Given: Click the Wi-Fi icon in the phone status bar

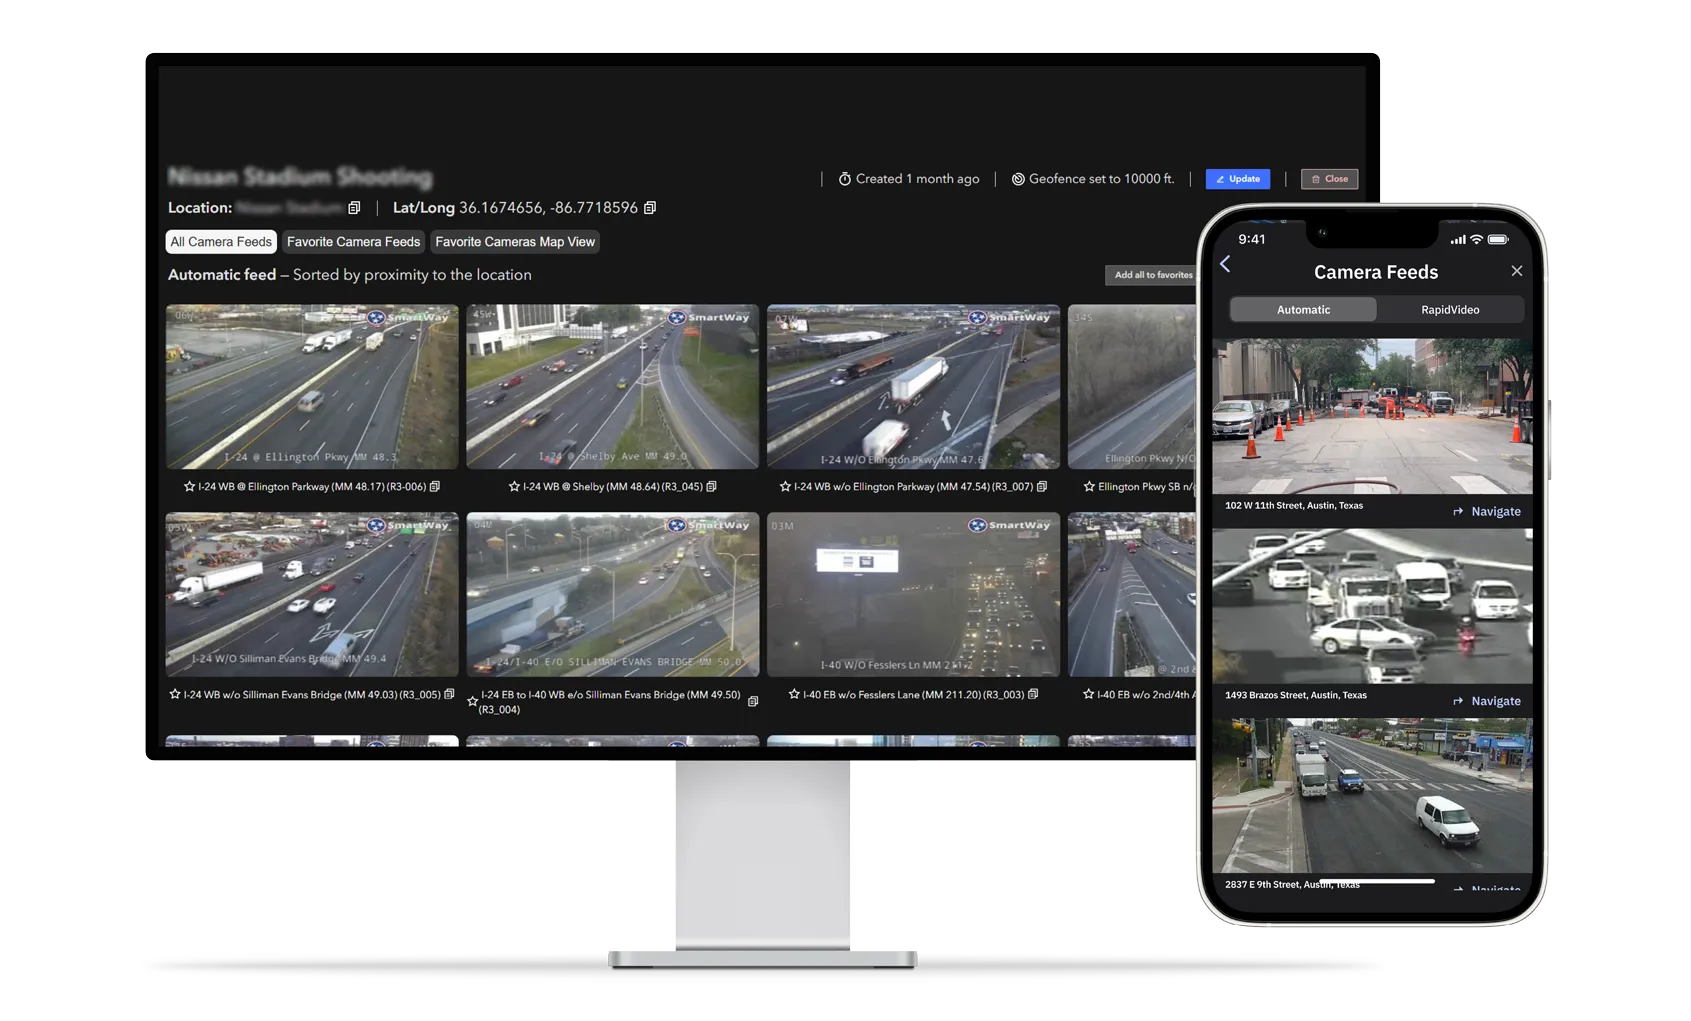Looking at the screenshot, I should click(x=1476, y=240).
